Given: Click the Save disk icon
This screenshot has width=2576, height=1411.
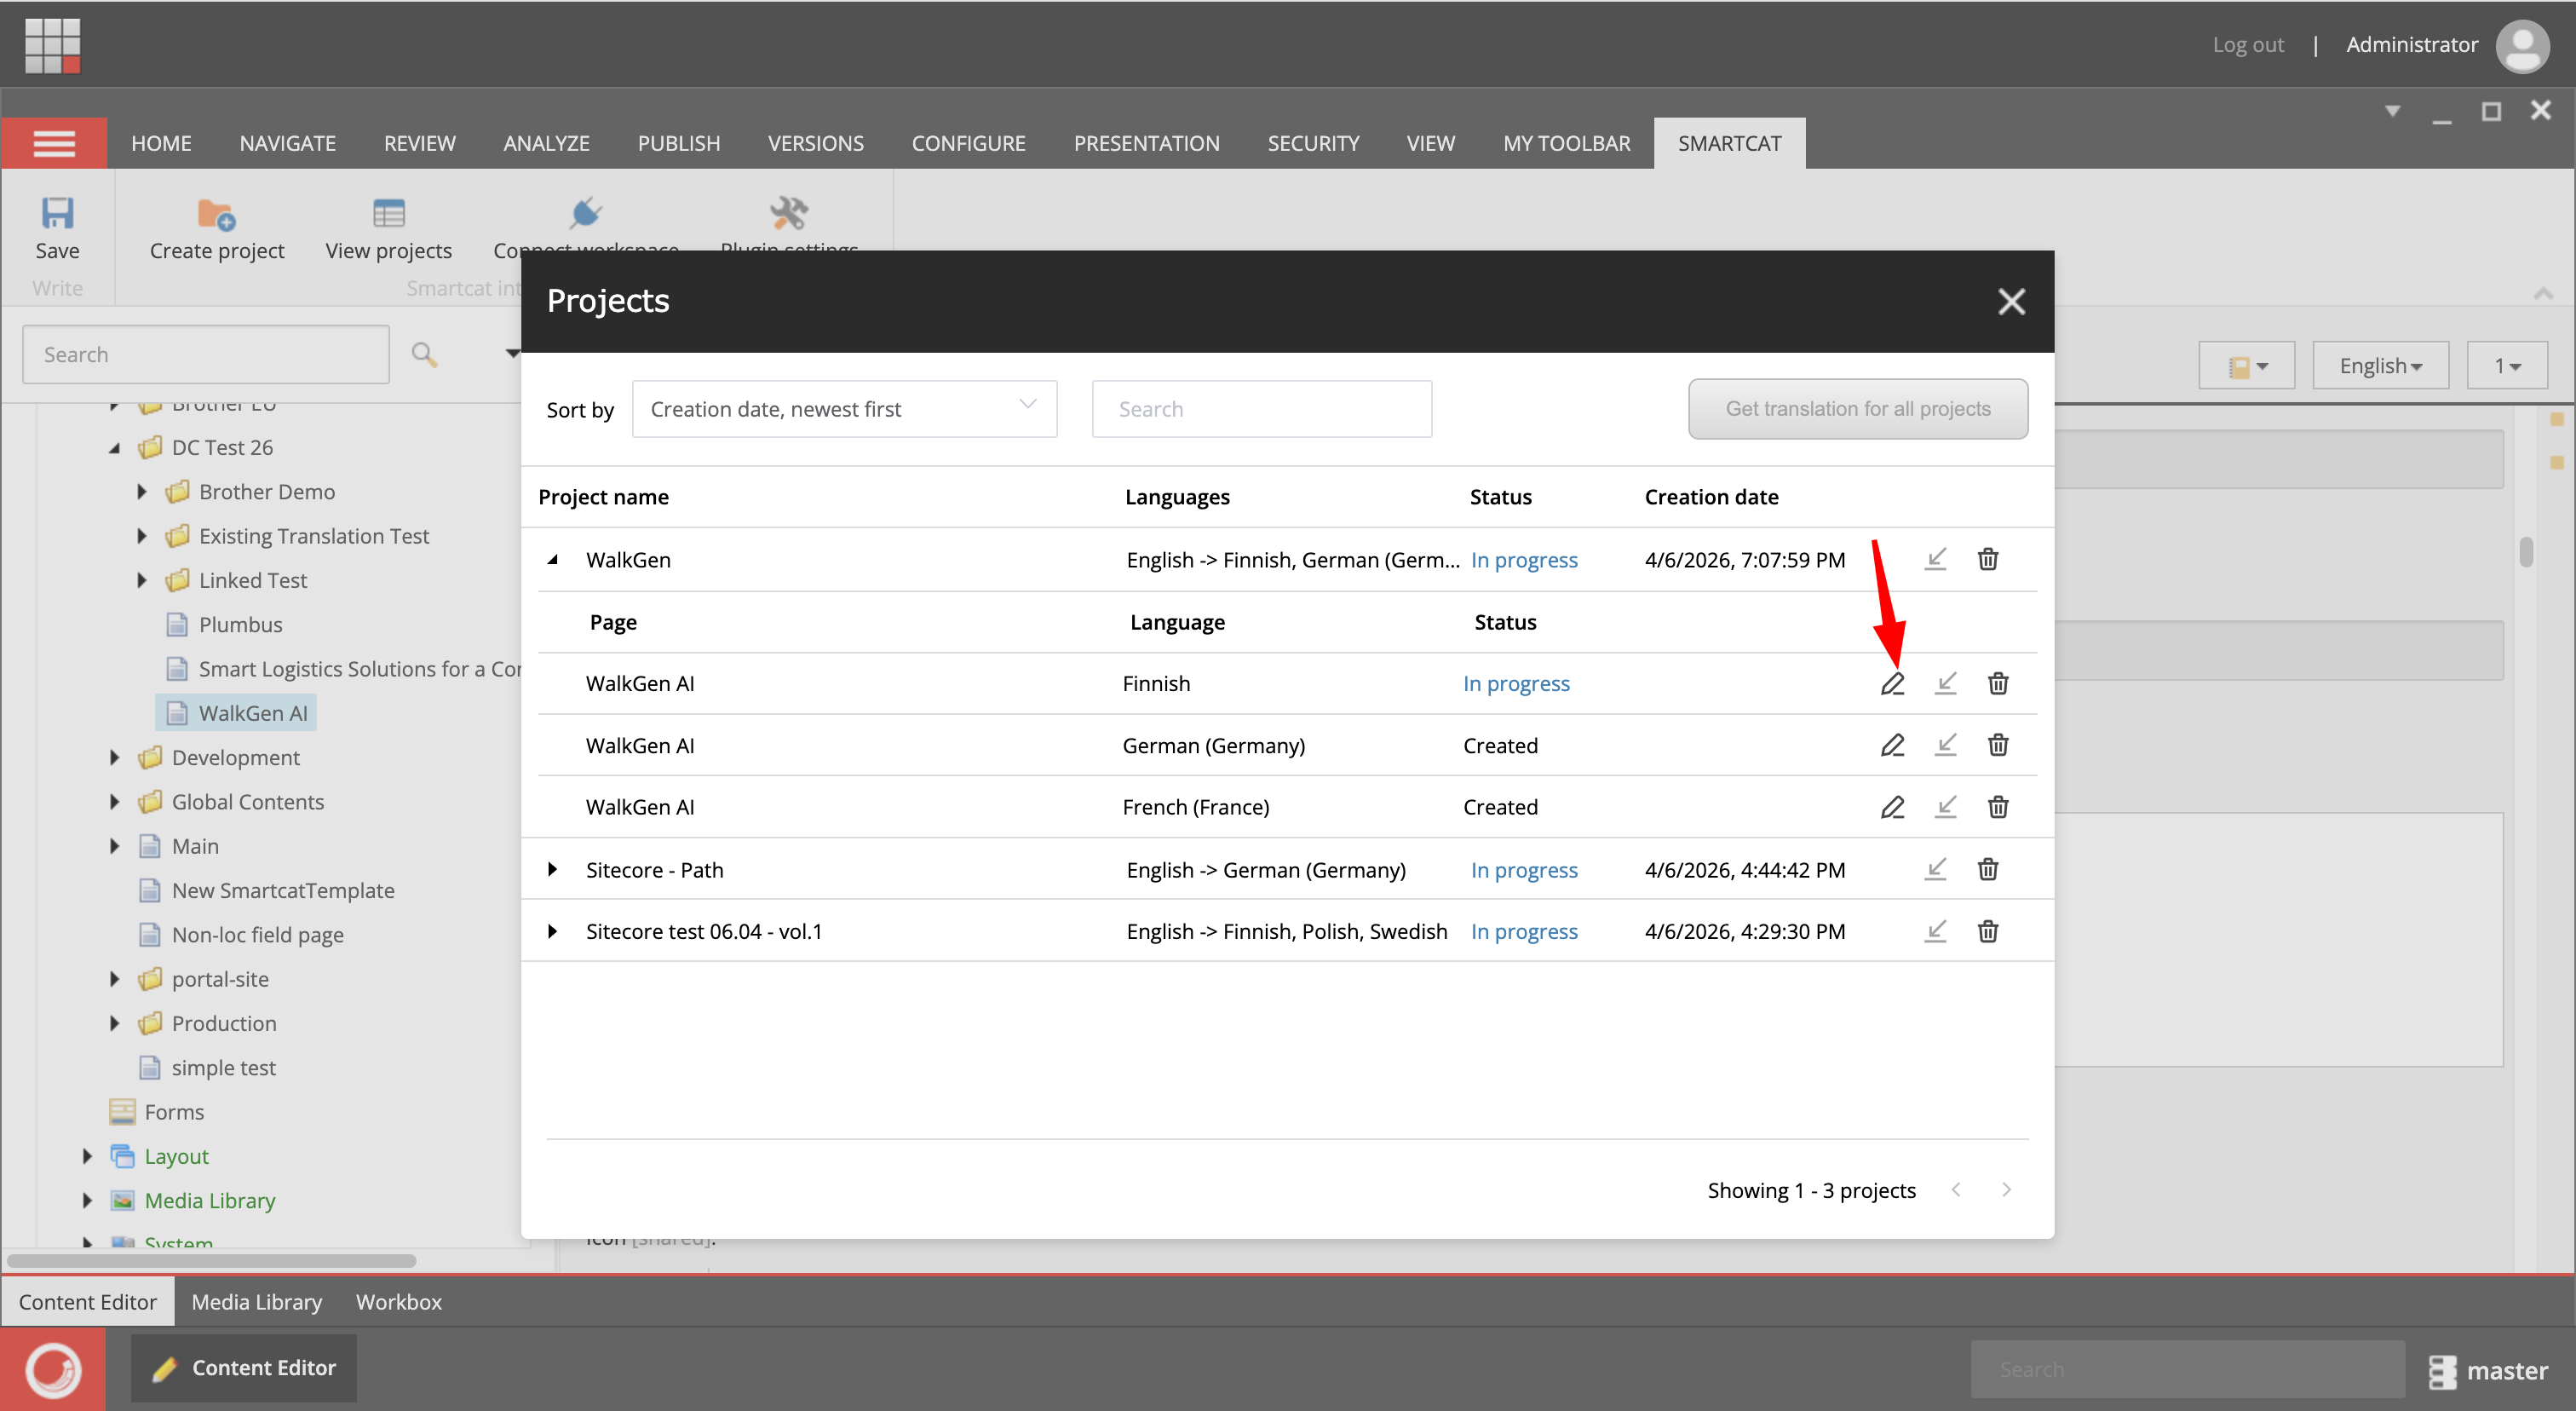Looking at the screenshot, I should tap(57, 213).
